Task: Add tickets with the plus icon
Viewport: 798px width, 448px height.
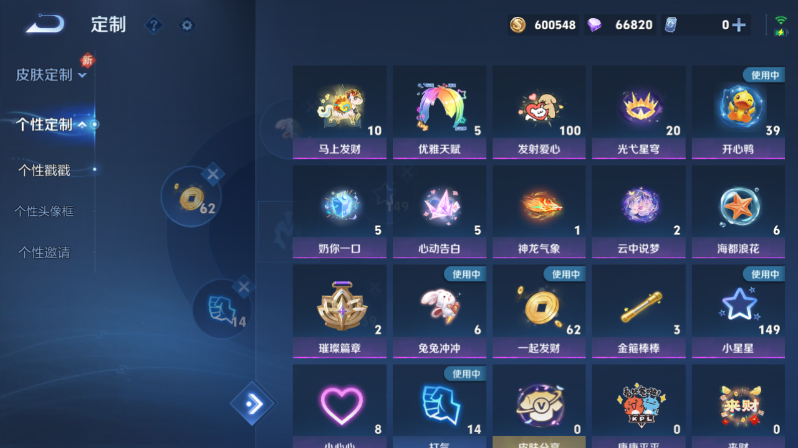Action: [x=739, y=25]
